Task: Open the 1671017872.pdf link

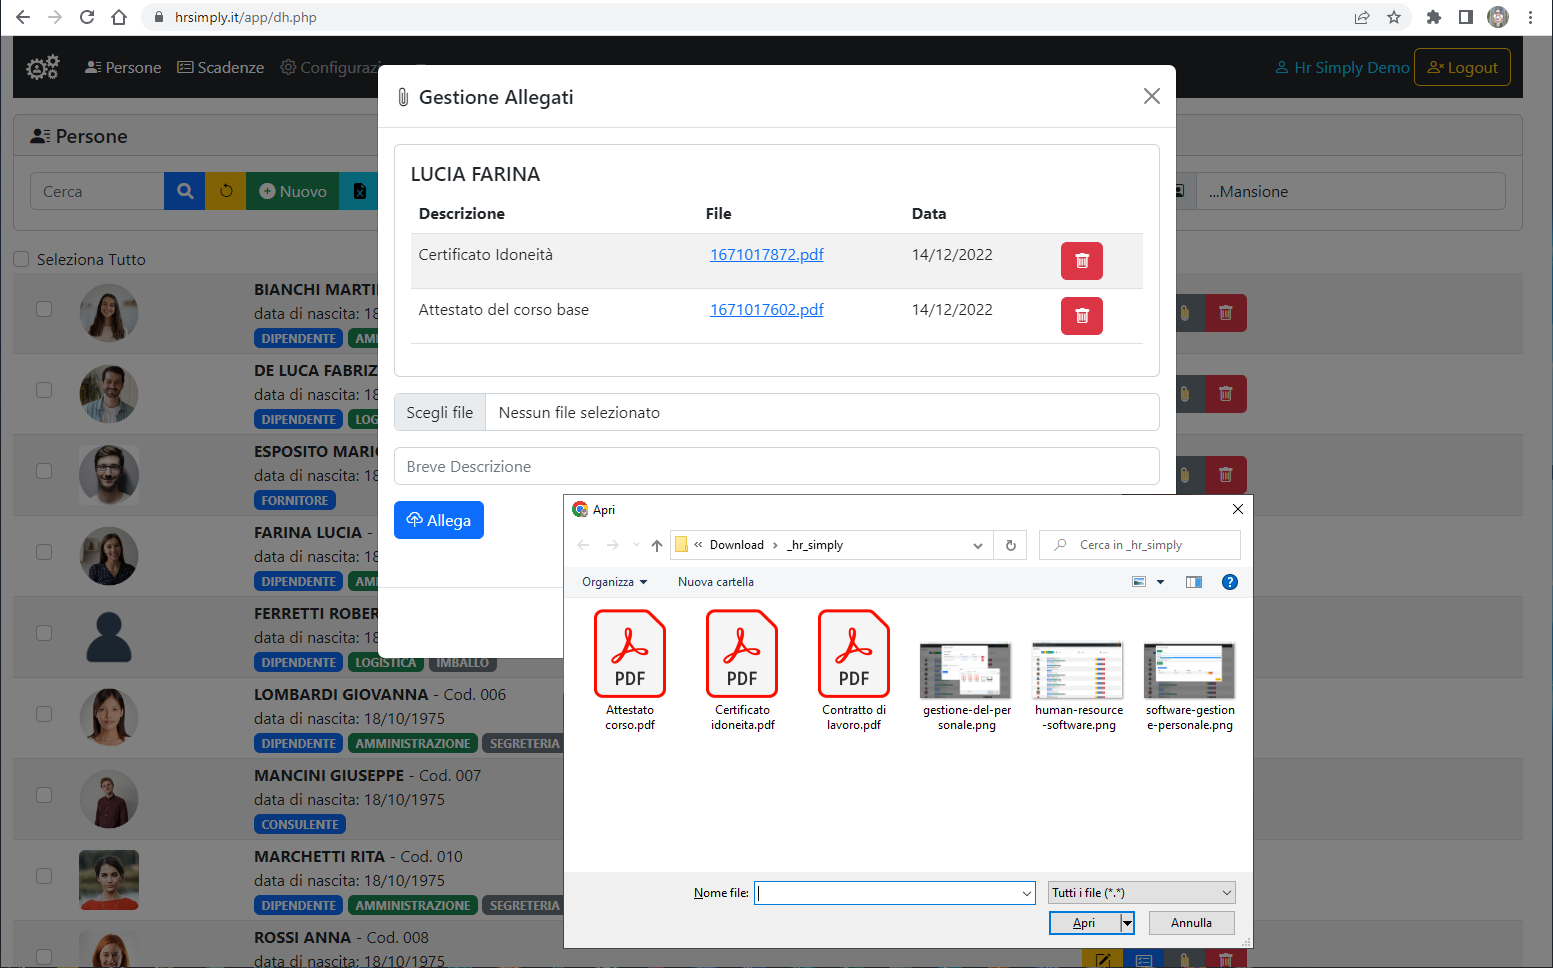Action: coord(767,255)
